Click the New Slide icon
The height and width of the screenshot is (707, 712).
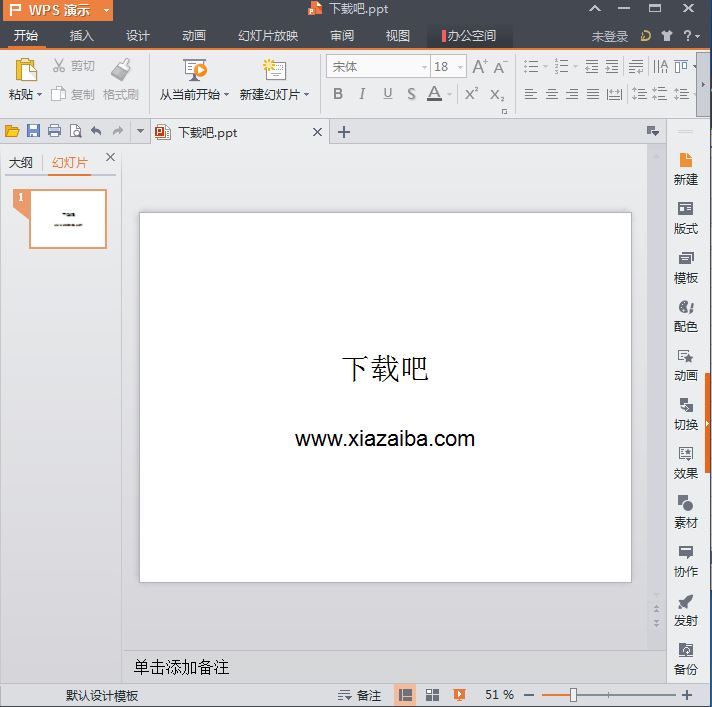pyautogui.click(x=274, y=70)
